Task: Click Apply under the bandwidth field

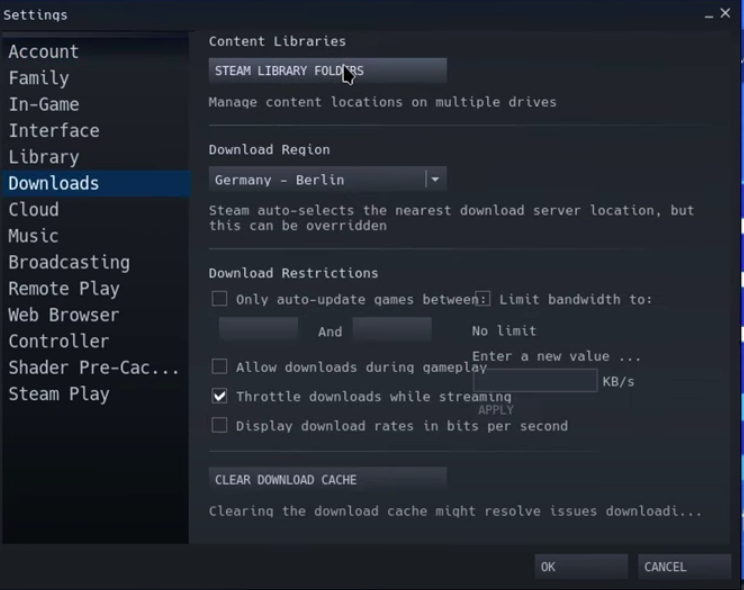Action: (x=496, y=410)
